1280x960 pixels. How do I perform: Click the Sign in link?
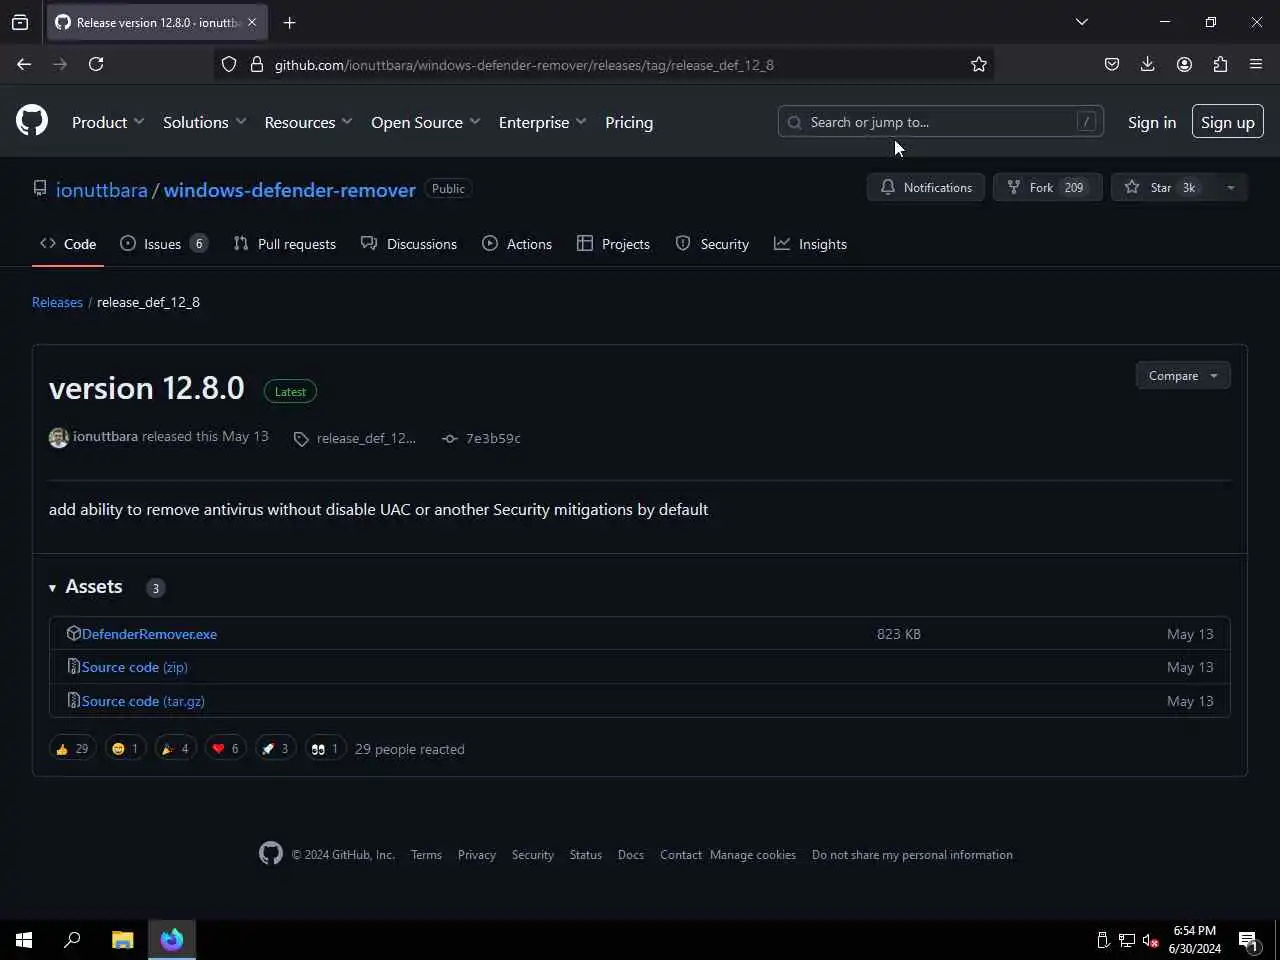pos(1152,122)
